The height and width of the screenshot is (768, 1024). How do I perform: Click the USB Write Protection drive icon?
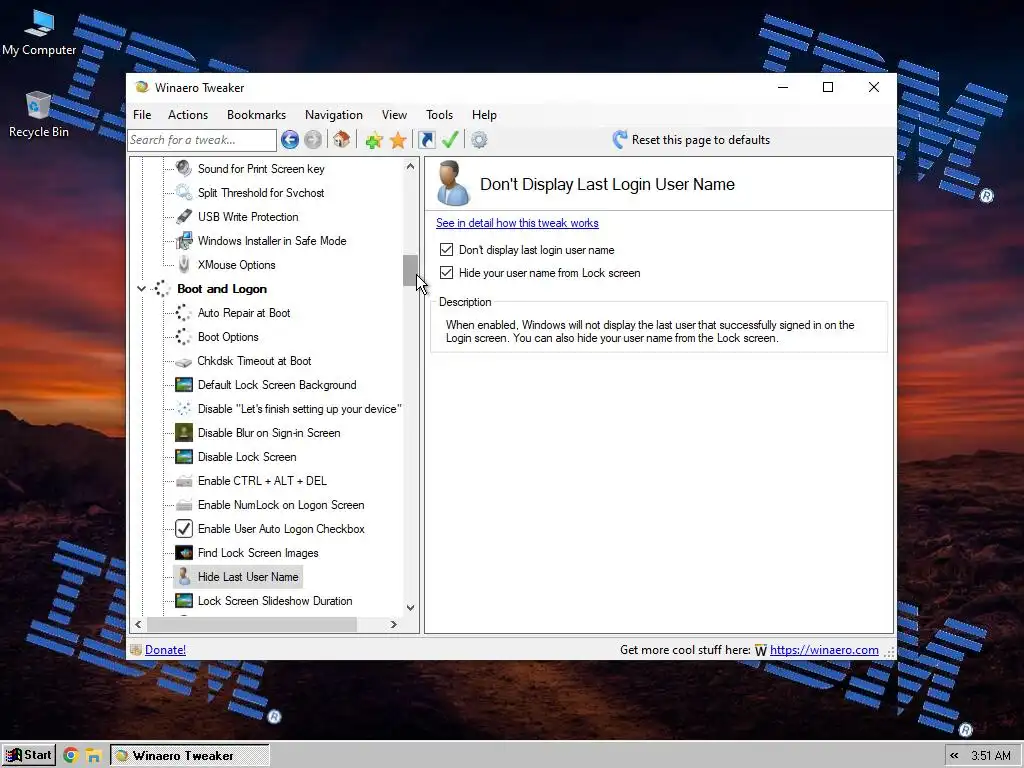[184, 217]
